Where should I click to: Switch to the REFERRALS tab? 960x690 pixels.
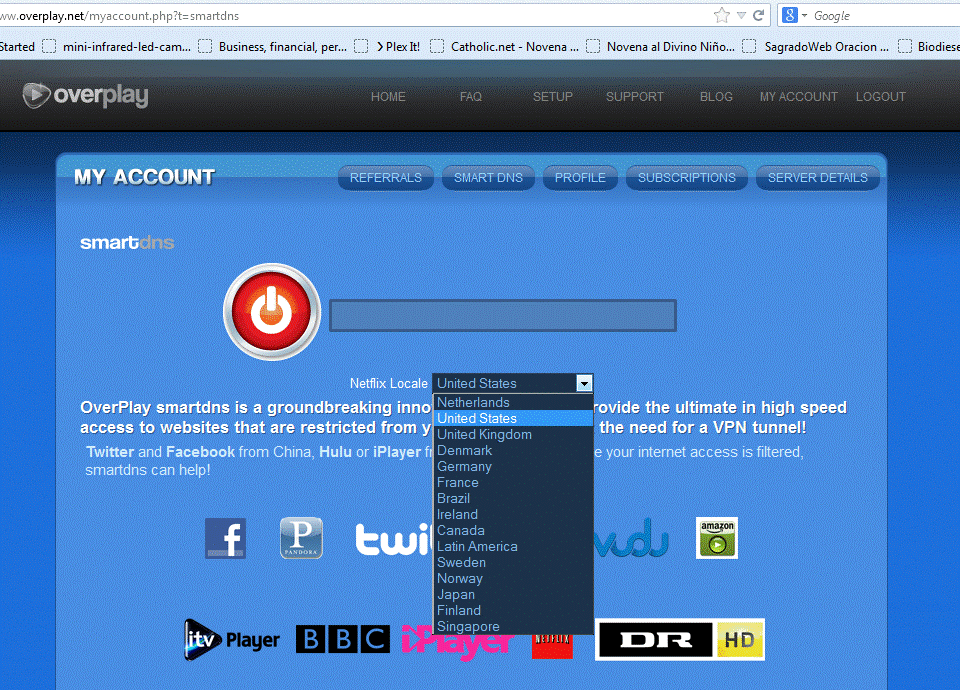coord(386,178)
